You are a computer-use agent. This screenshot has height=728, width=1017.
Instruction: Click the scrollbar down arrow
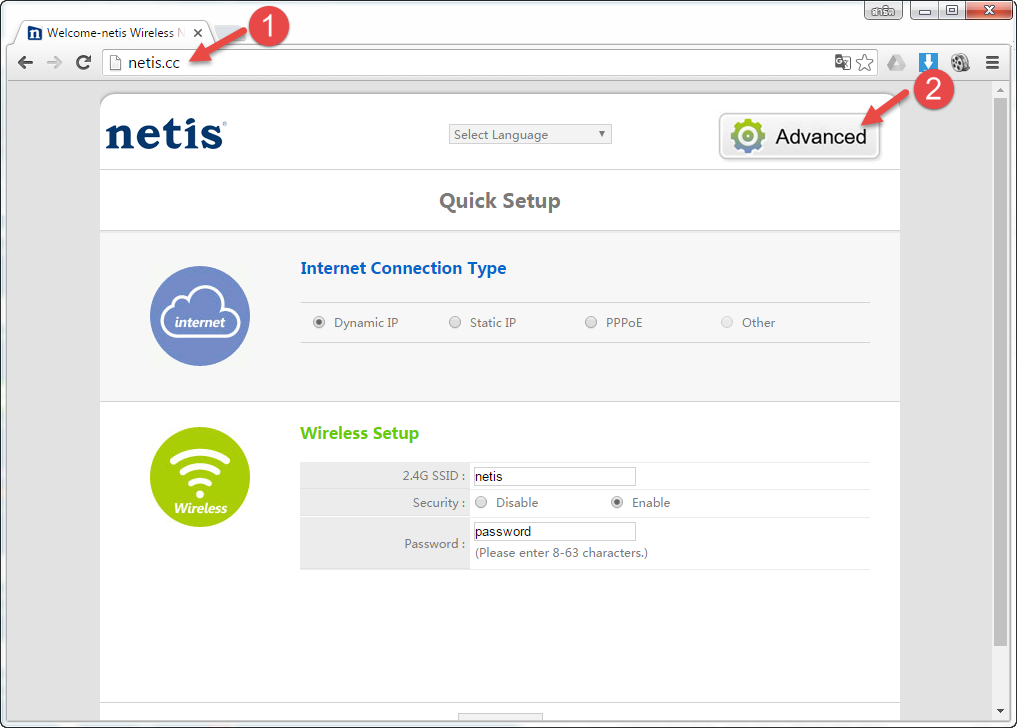[1000, 711]
